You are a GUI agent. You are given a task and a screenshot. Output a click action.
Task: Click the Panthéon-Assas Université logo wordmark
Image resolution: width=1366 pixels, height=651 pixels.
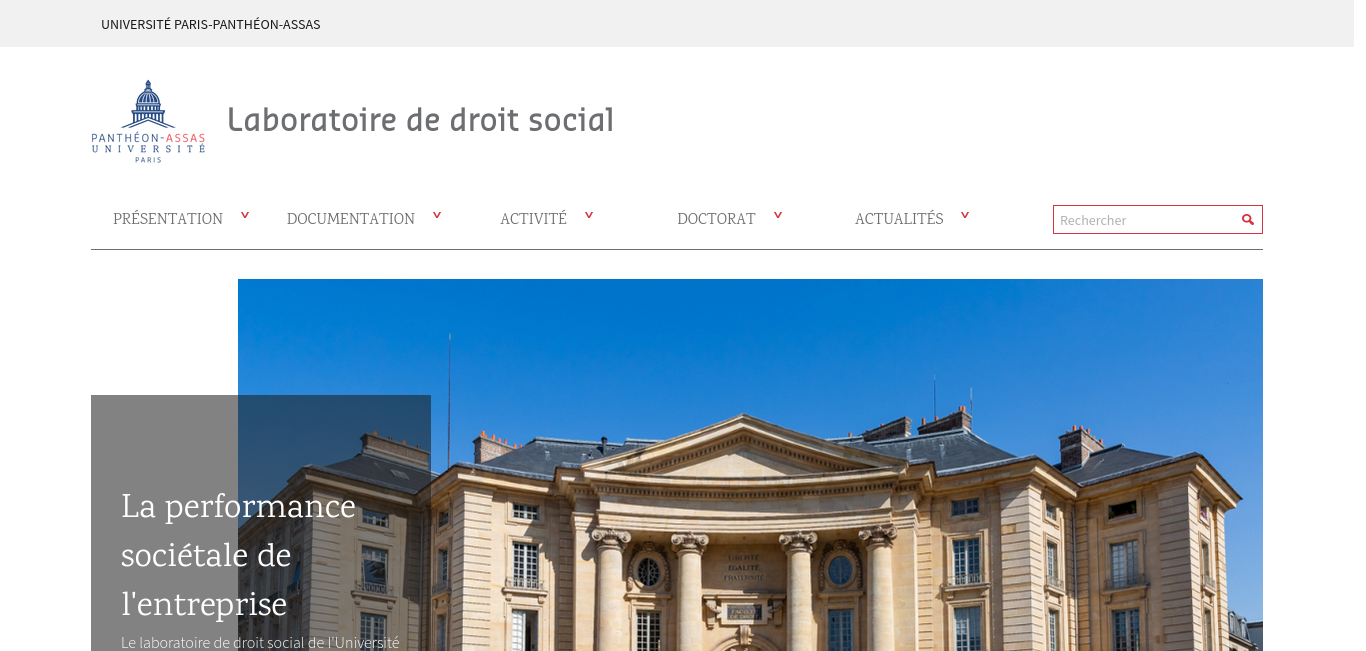click(148, 147)
